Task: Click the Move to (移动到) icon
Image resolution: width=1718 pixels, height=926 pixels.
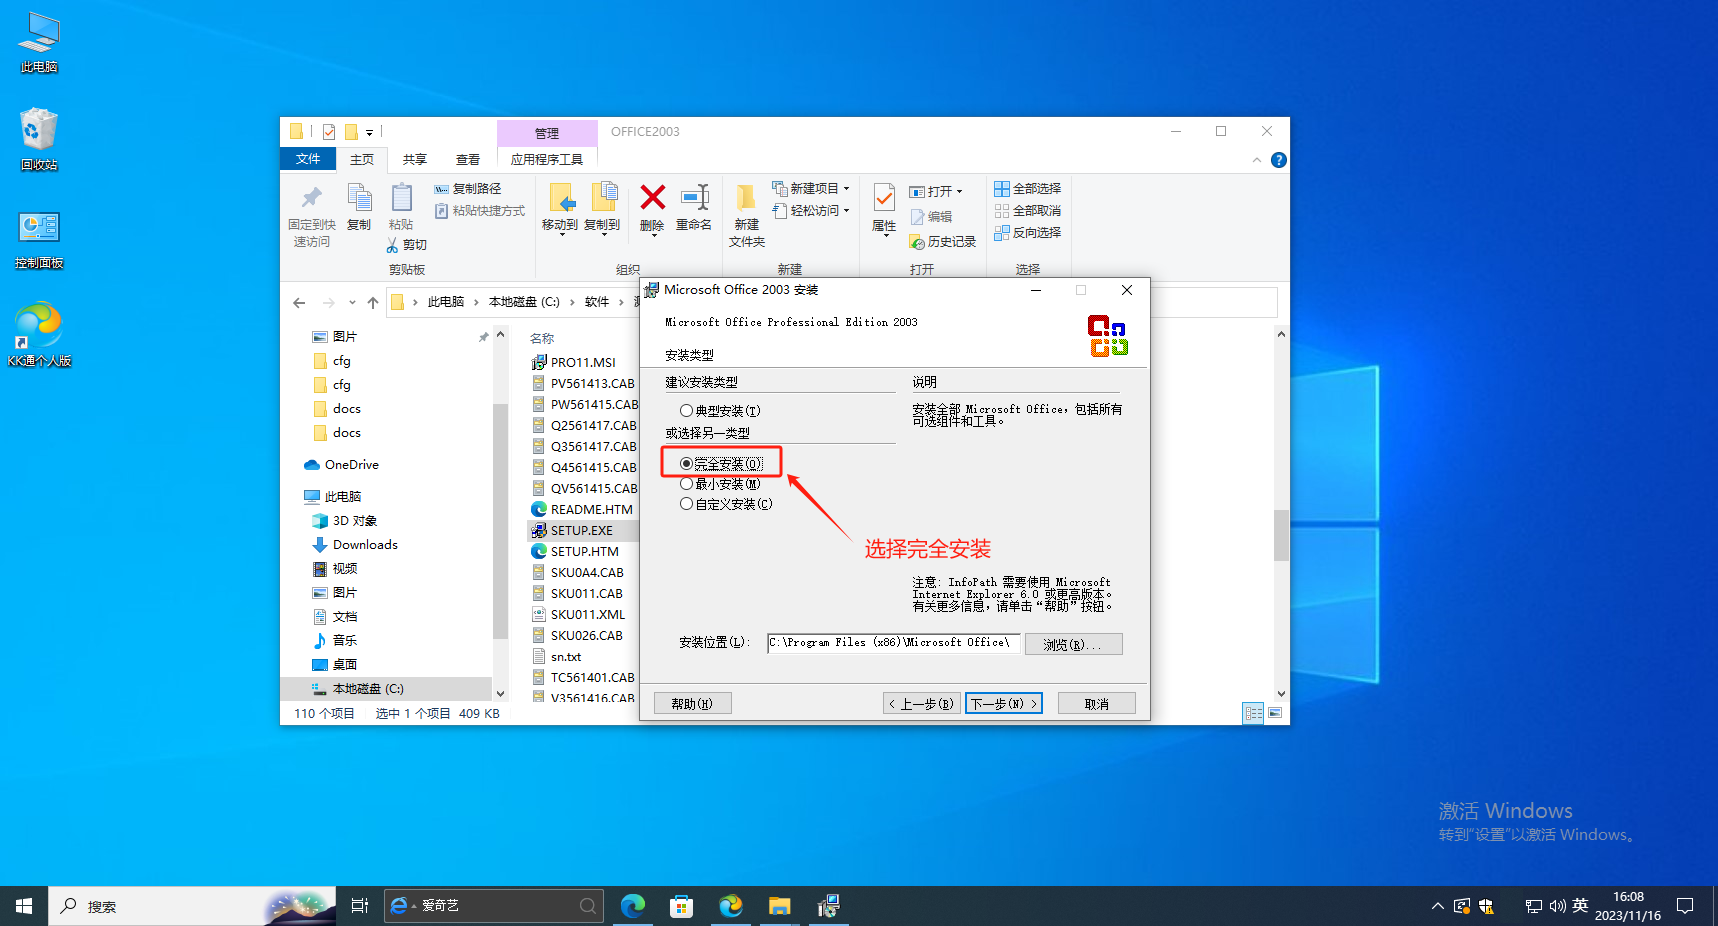Action: click(x=560, y=197)
